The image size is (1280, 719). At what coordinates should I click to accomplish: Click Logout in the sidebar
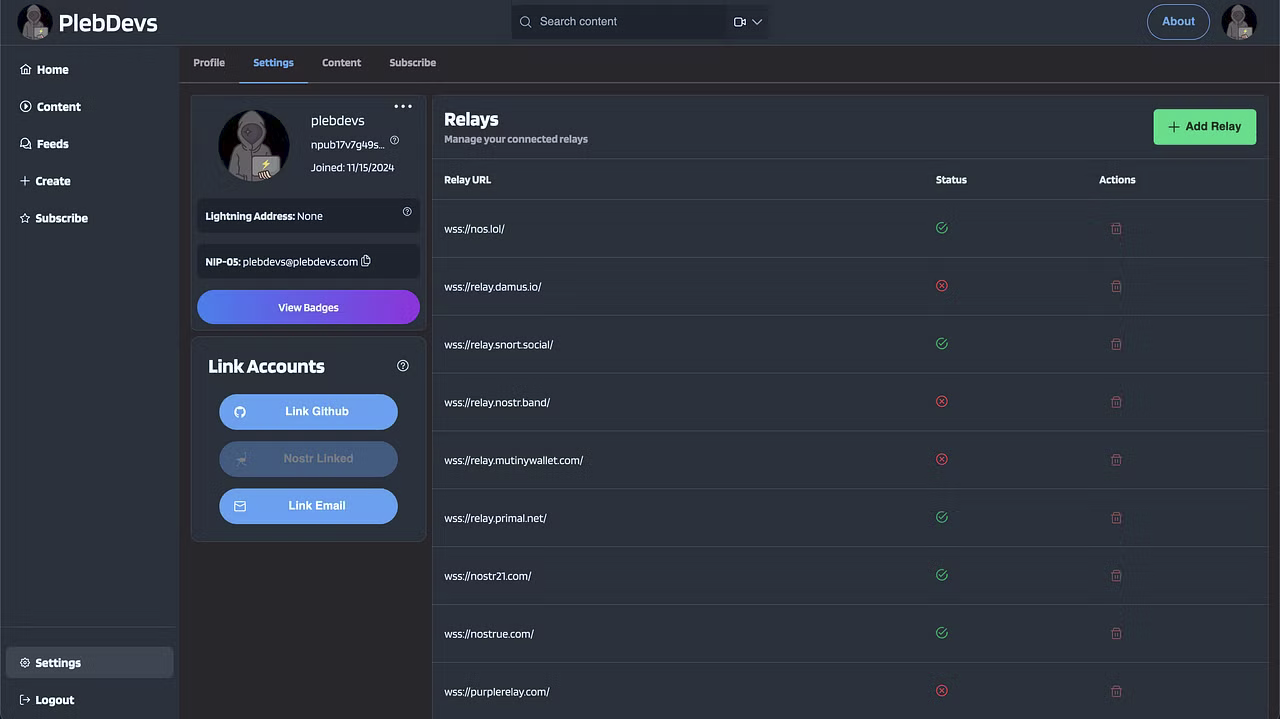coord(54,700)
